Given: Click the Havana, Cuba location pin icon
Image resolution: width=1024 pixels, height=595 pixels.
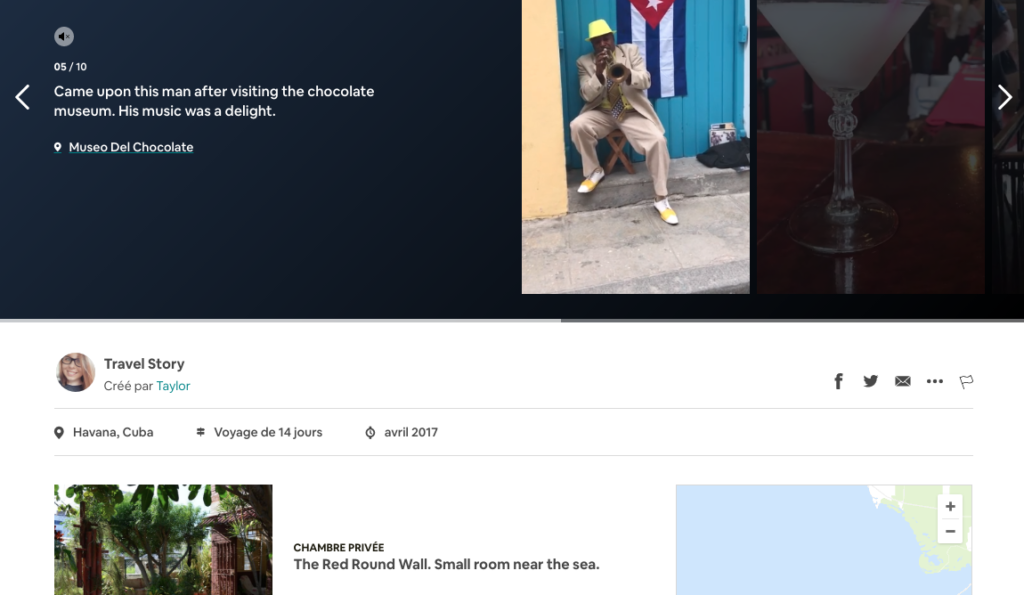Looking at the screenshot, I should tap(59, 432).
